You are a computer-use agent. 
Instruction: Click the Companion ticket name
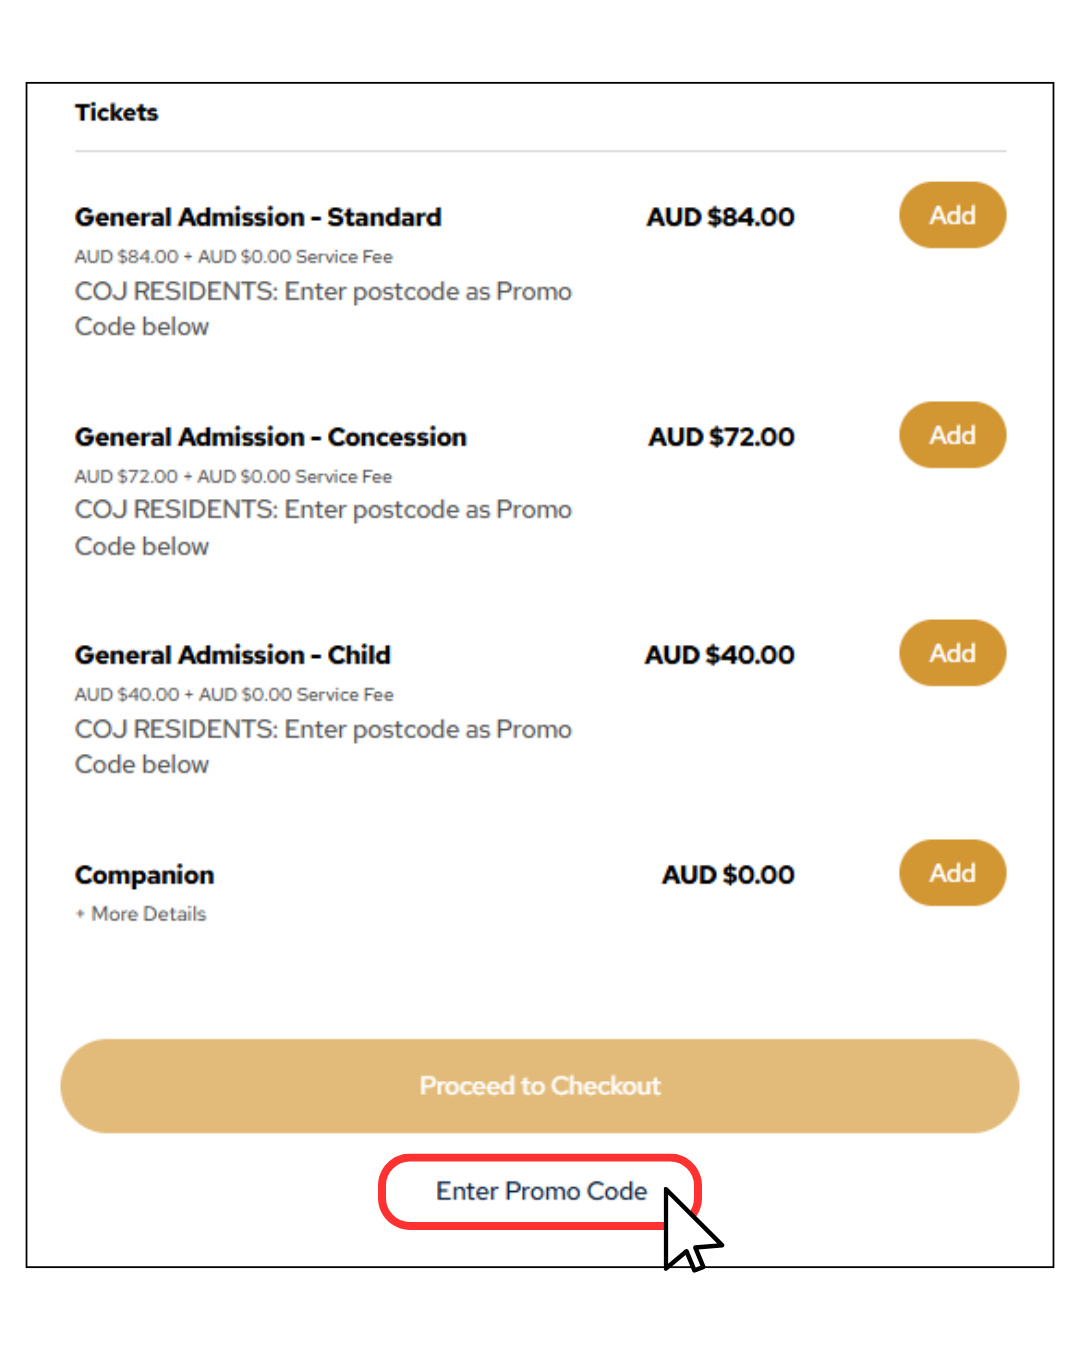(x=144, y=875)
